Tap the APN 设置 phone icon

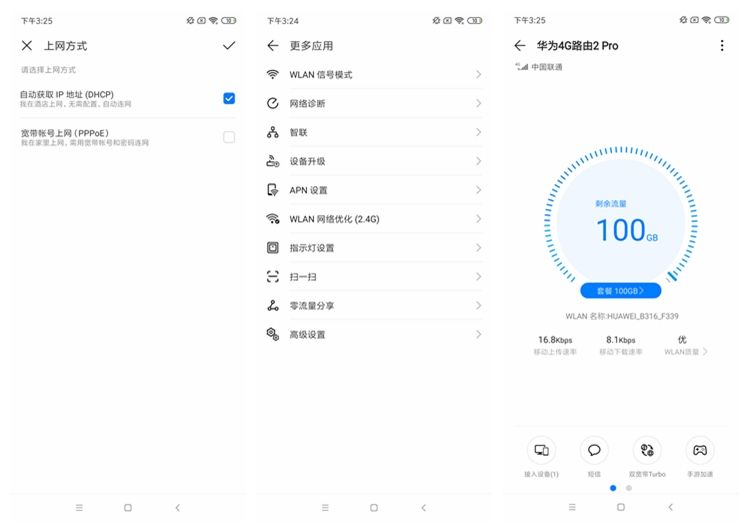(x=273, y=190)
